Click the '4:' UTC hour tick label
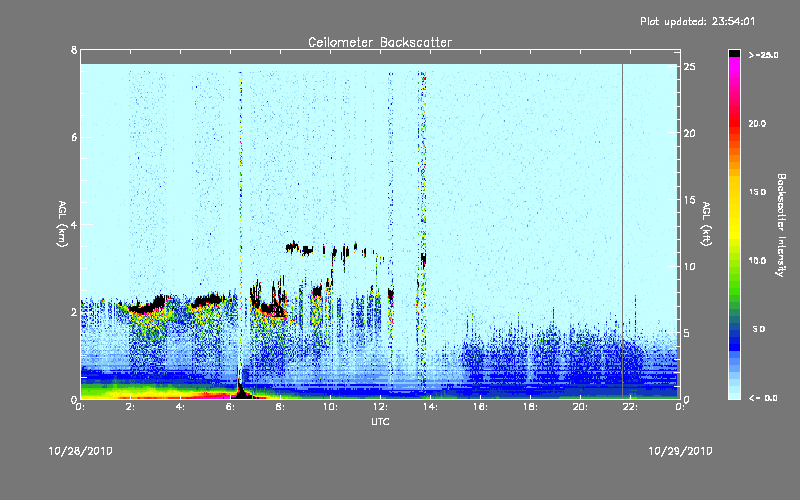This screenshot has height=500, width=800. pyautogui.click(x=180, y=407)
